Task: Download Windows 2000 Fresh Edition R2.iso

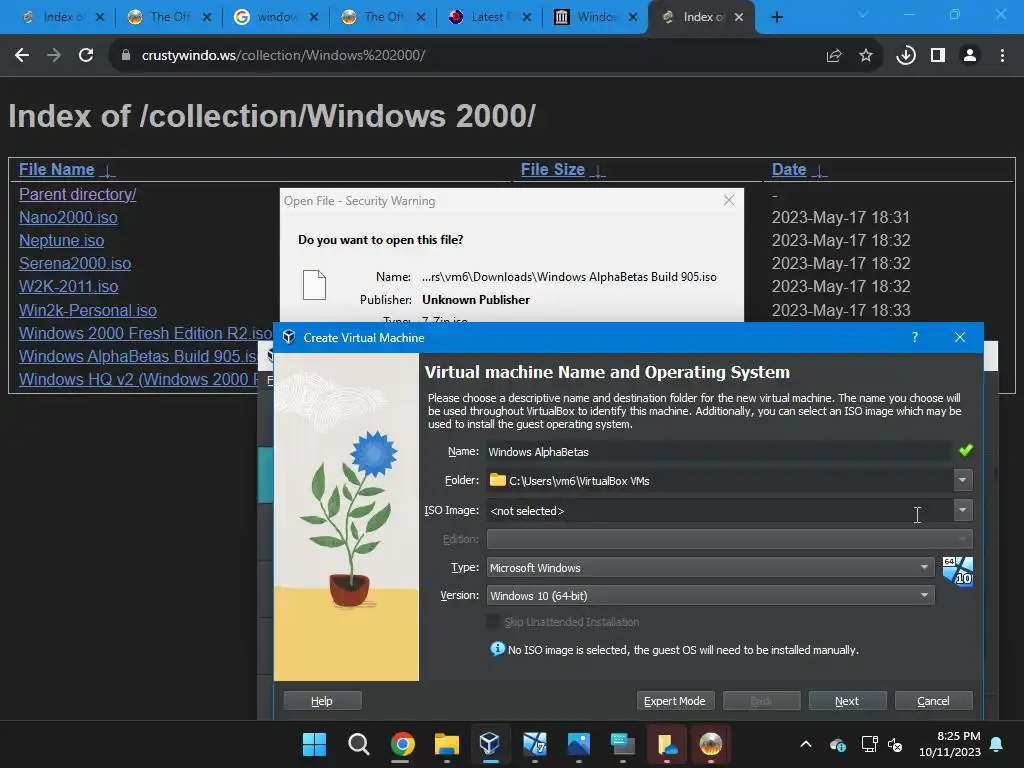Action: (145, 333)
